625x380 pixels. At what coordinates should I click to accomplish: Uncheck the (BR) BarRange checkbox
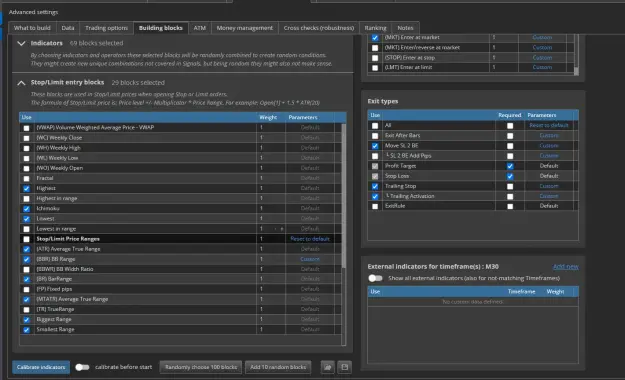tap(26, 280)
